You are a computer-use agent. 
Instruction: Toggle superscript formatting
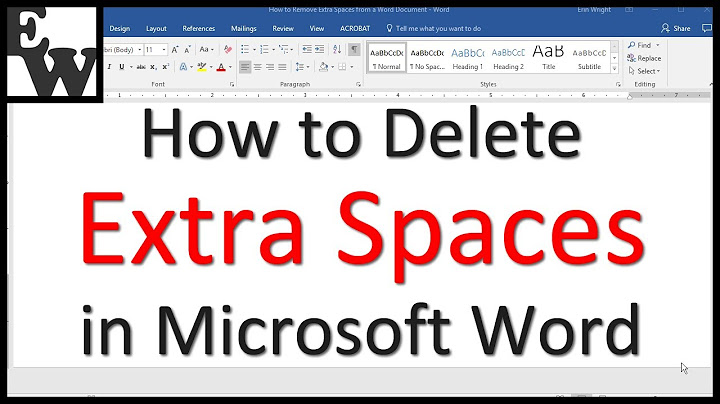[x=166, y=67]
